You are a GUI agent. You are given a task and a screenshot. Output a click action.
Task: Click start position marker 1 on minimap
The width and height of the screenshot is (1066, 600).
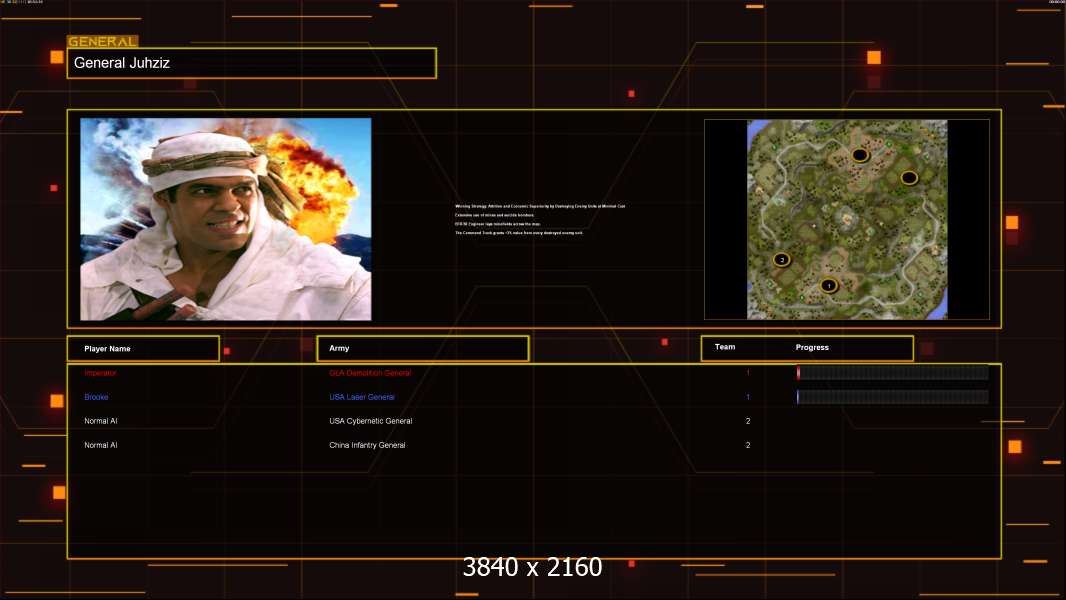click(x=828, y=285)
